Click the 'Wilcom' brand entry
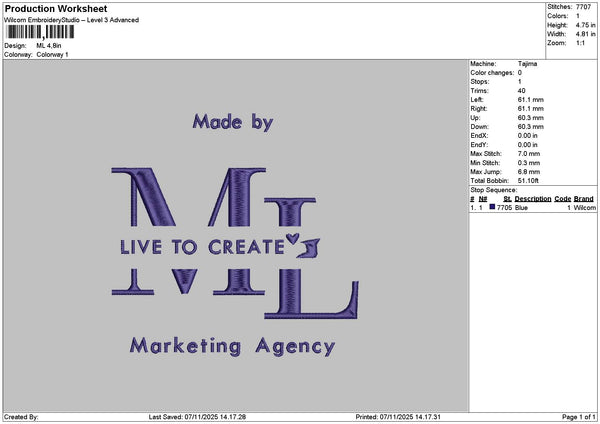The width and height of the screenshot is (600, 424). coord(584,208)
